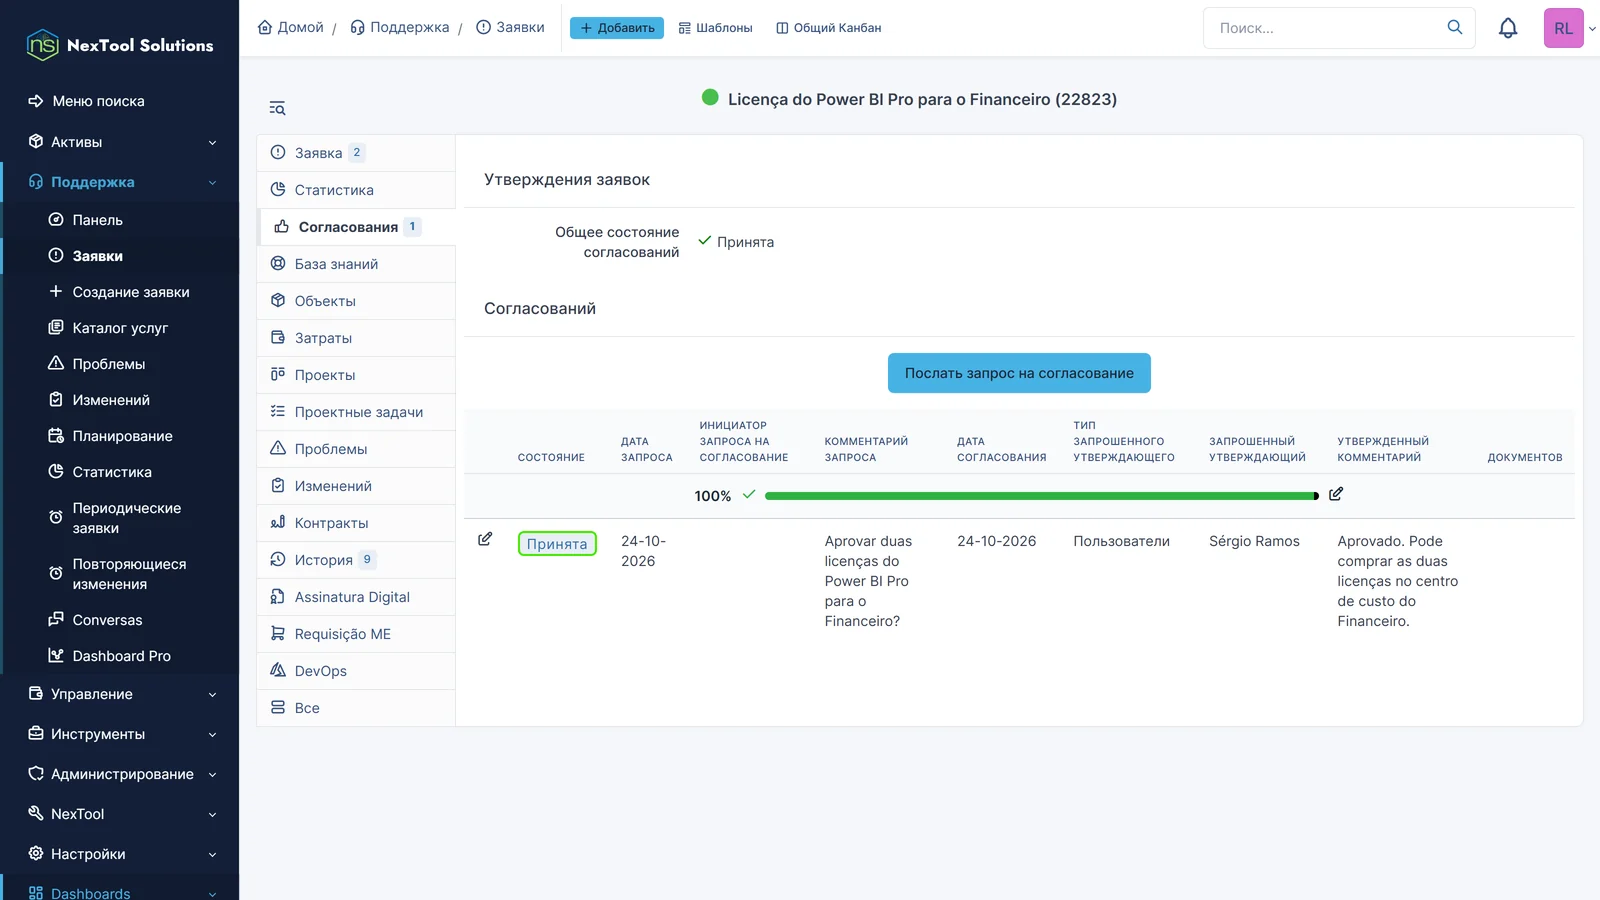Screen dimensions: 1600x900
Task: Open the Контракты tab
Action: 356,523
